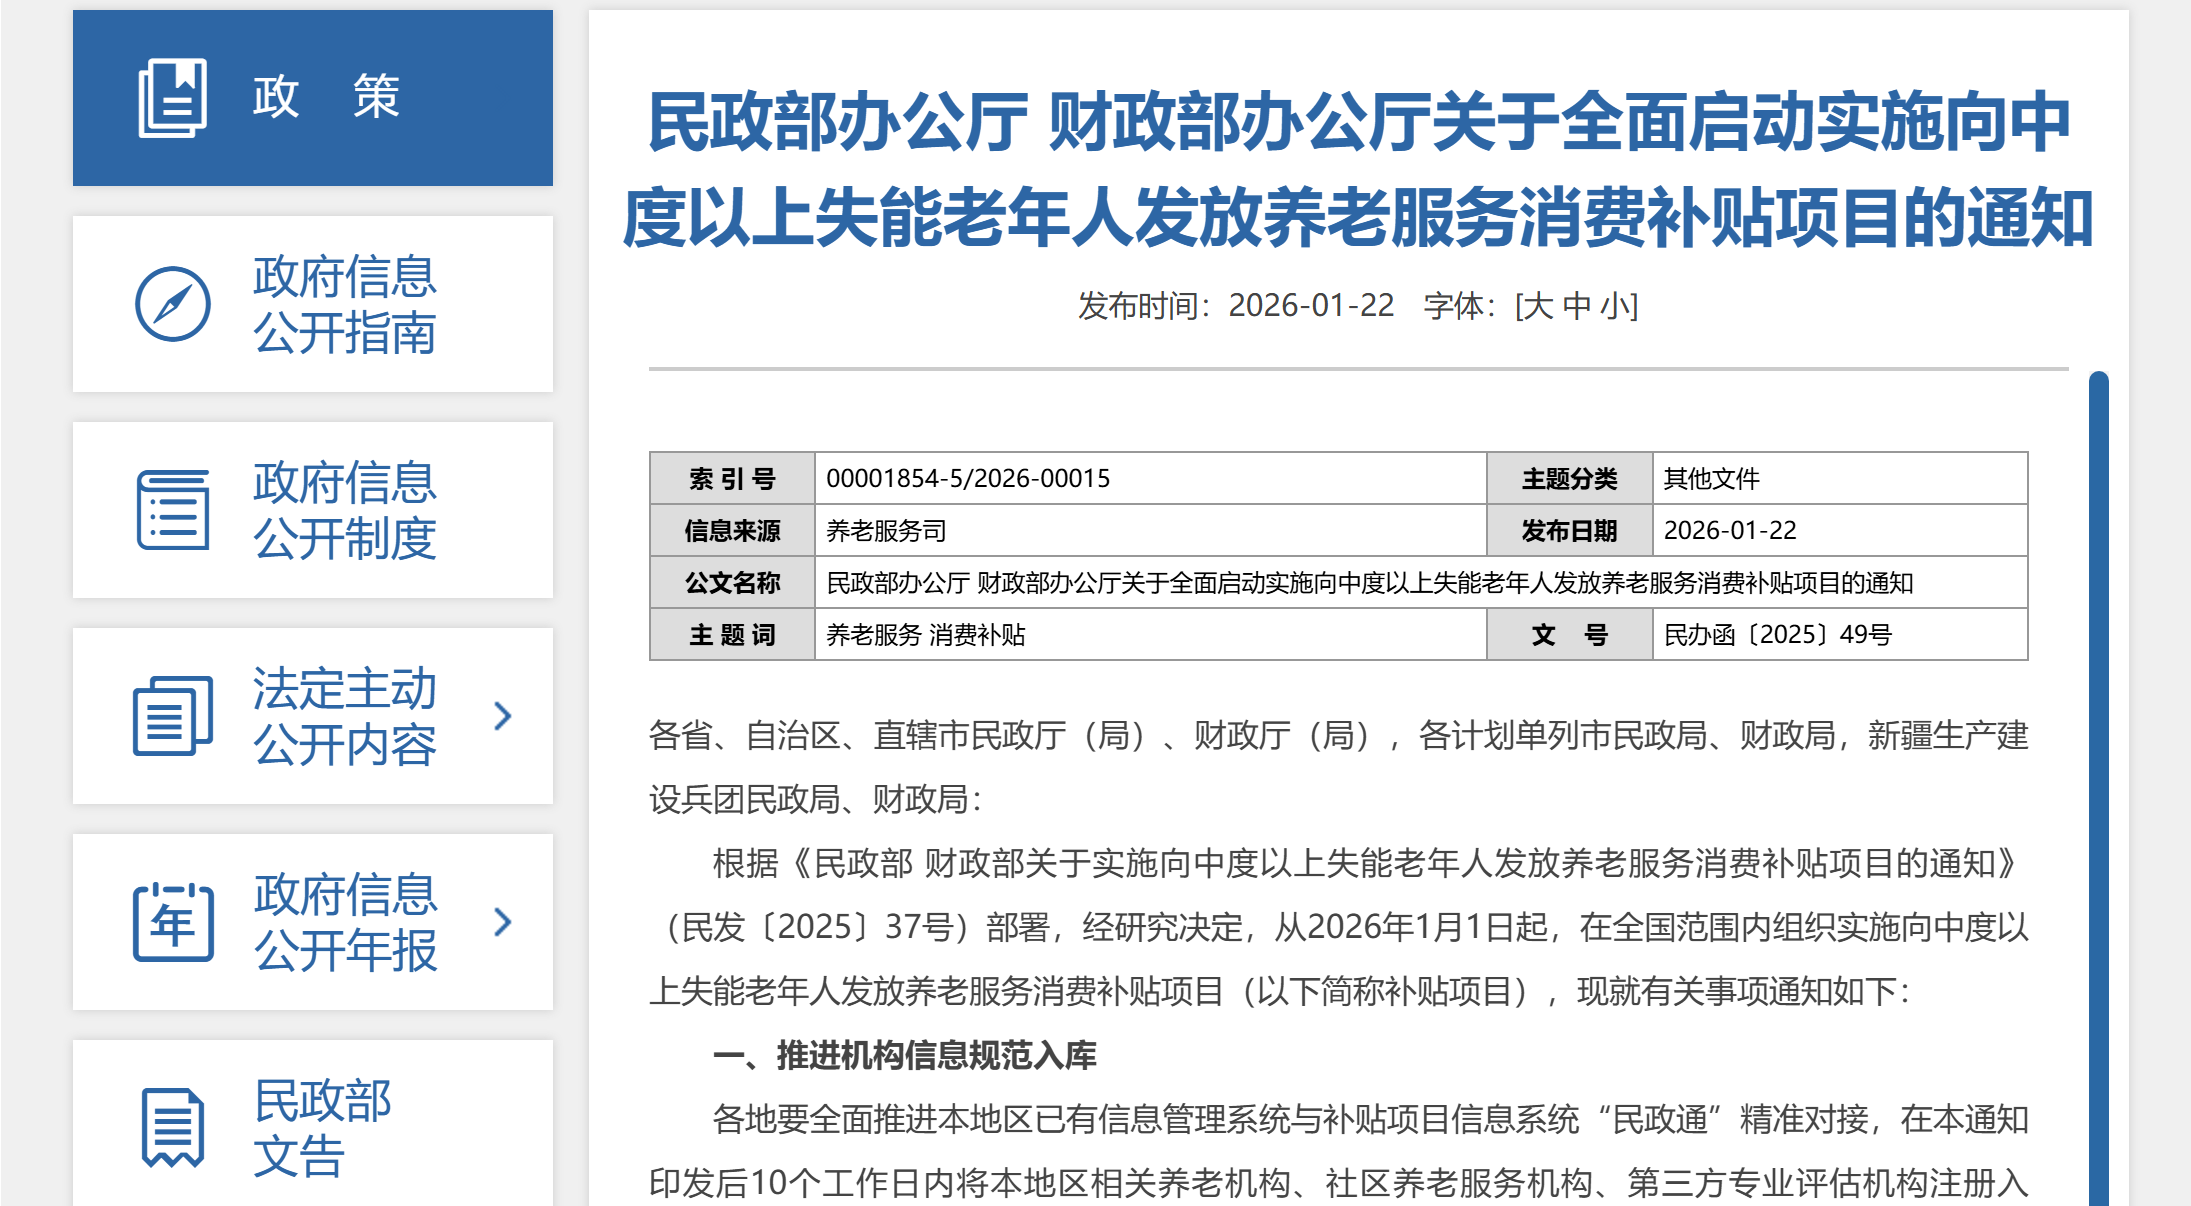Image resolution: width=2191 pixels, height=1206 pixels.
Task: Click the 主题词 table header cell
Action: [x=732, y=635]
